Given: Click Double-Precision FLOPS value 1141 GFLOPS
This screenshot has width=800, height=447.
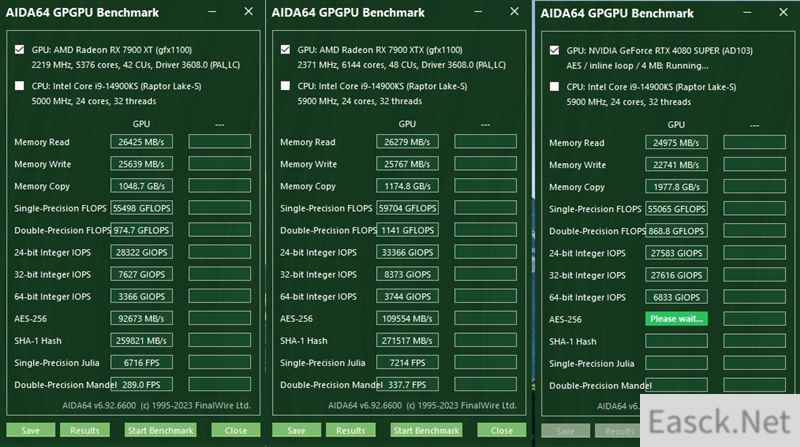Looking at the screenshot, I should pos(407,230).
